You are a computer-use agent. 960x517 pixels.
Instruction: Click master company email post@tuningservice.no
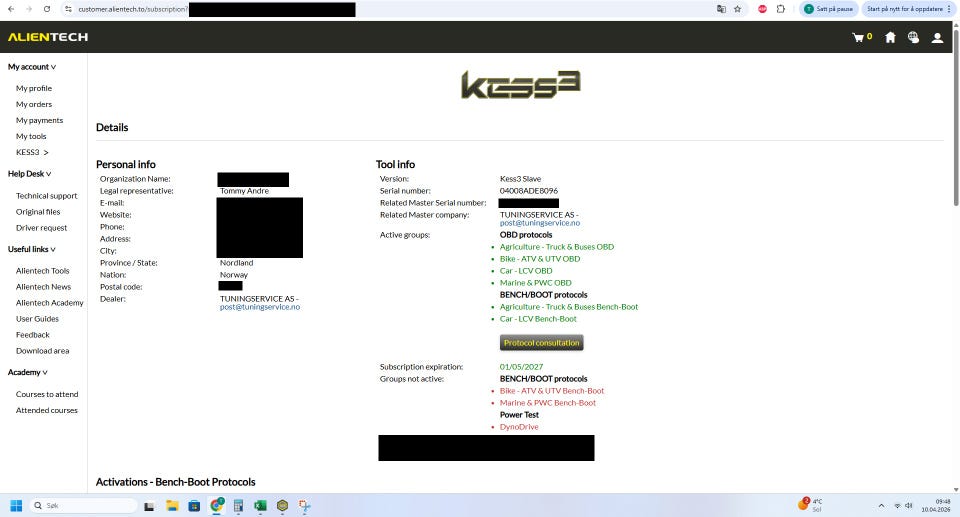(539, 223)
